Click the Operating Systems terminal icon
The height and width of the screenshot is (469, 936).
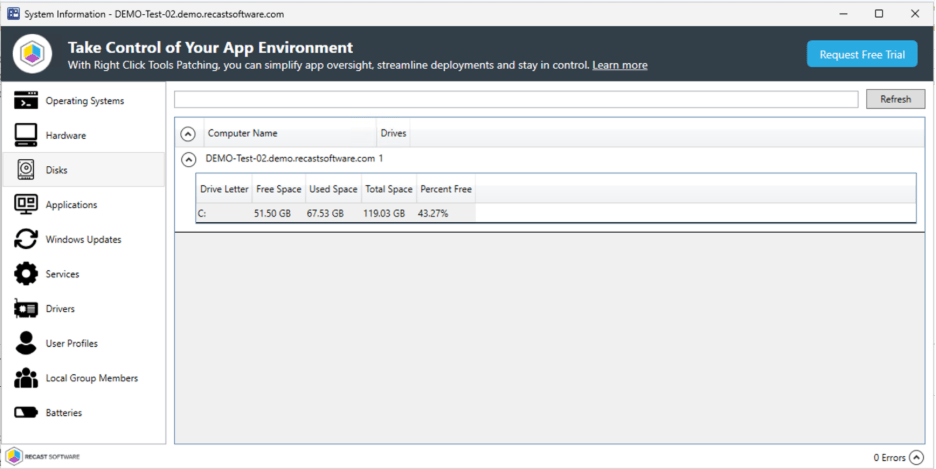coord(26,101)
